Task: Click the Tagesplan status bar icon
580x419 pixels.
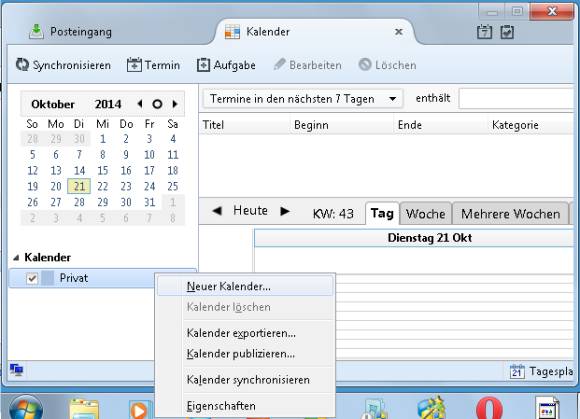Action: tap(517, 371)
